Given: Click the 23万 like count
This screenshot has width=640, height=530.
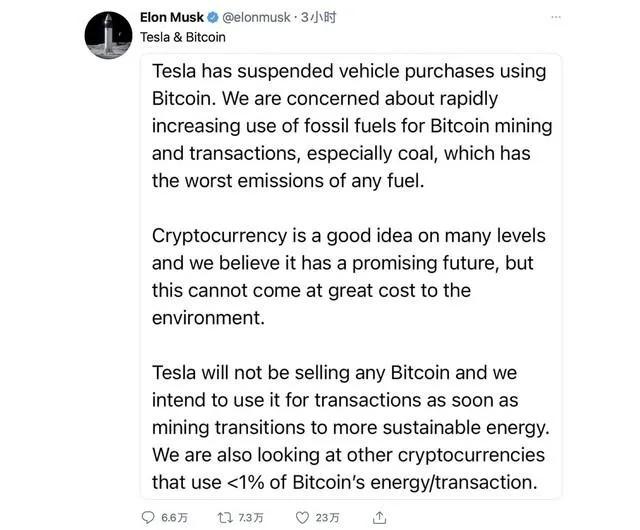Looking at the screenshot, I should coord(326,516).
